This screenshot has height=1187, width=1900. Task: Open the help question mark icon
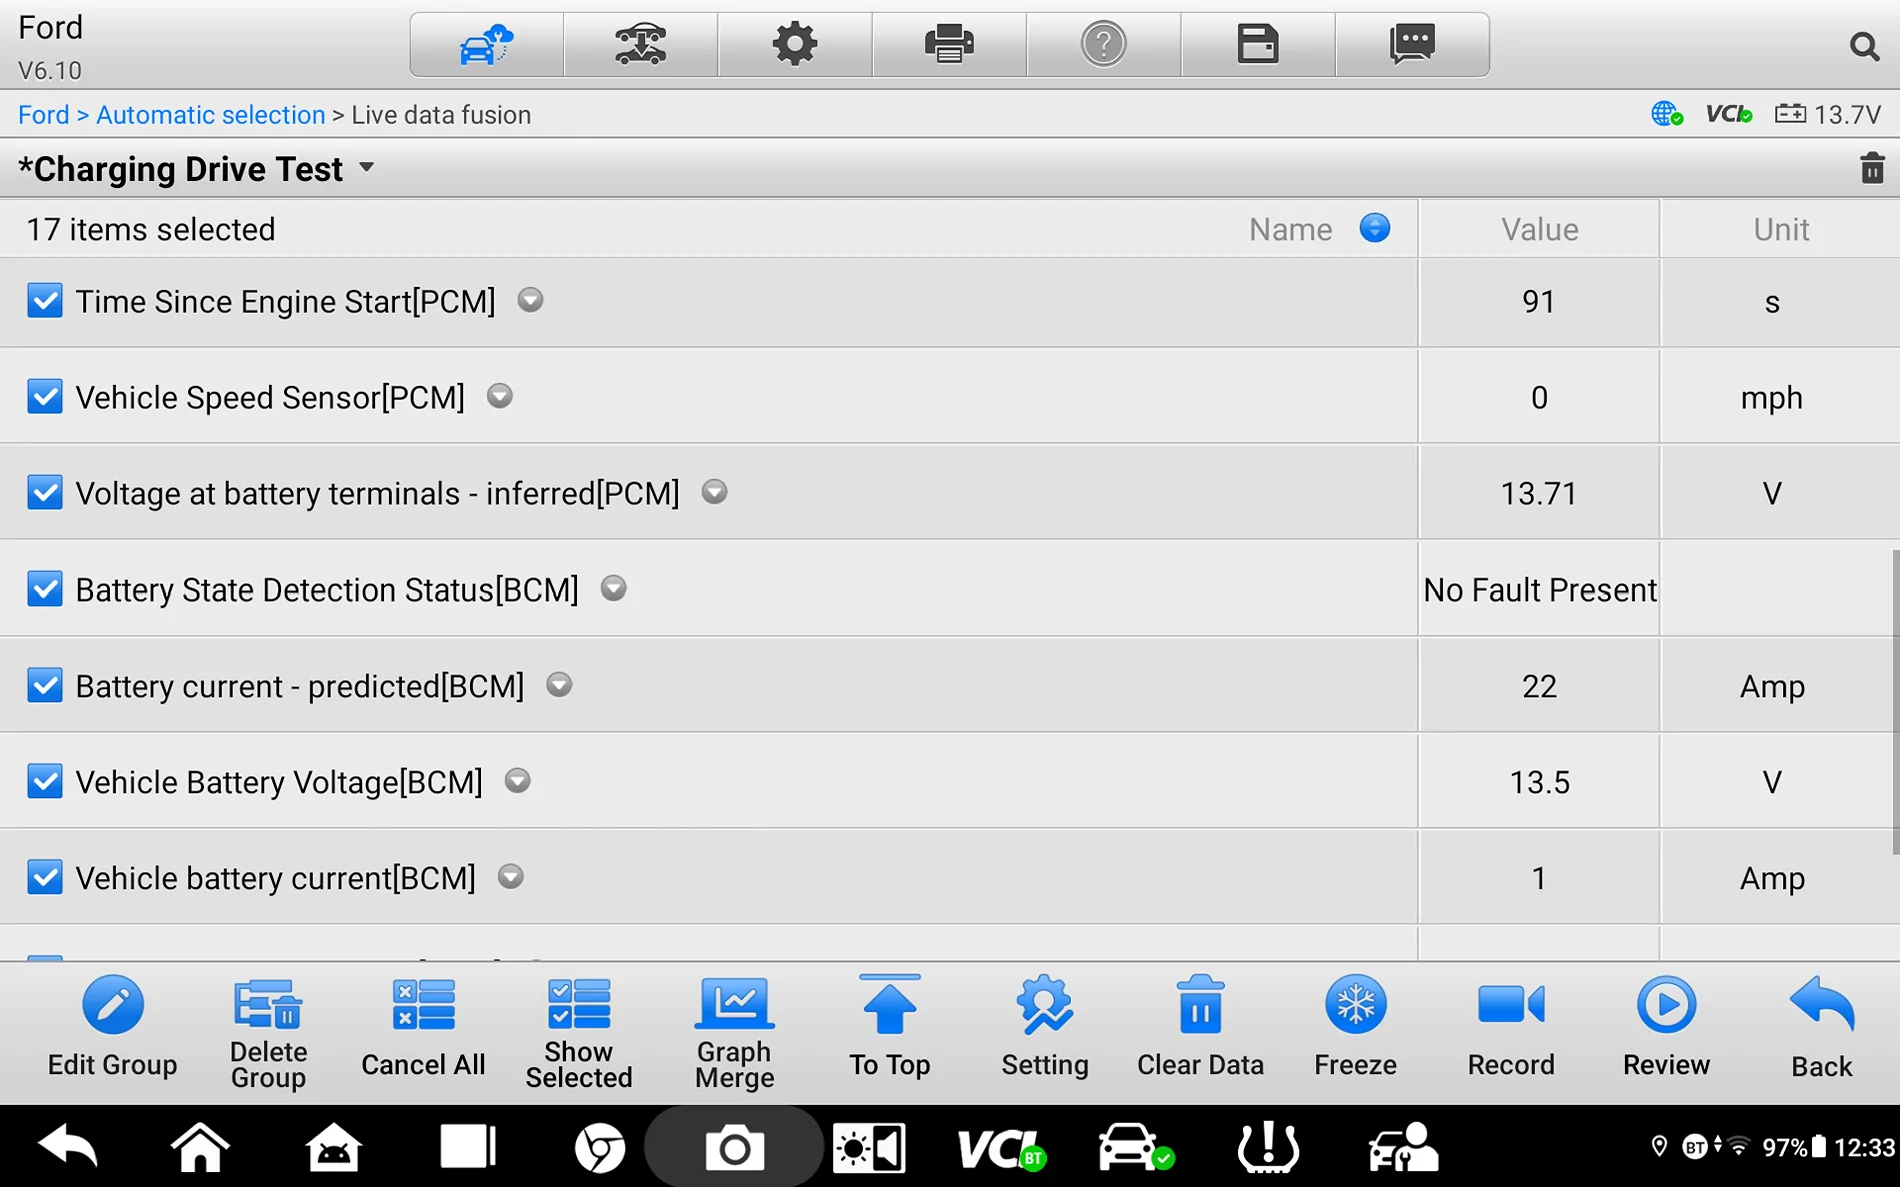1103,45
